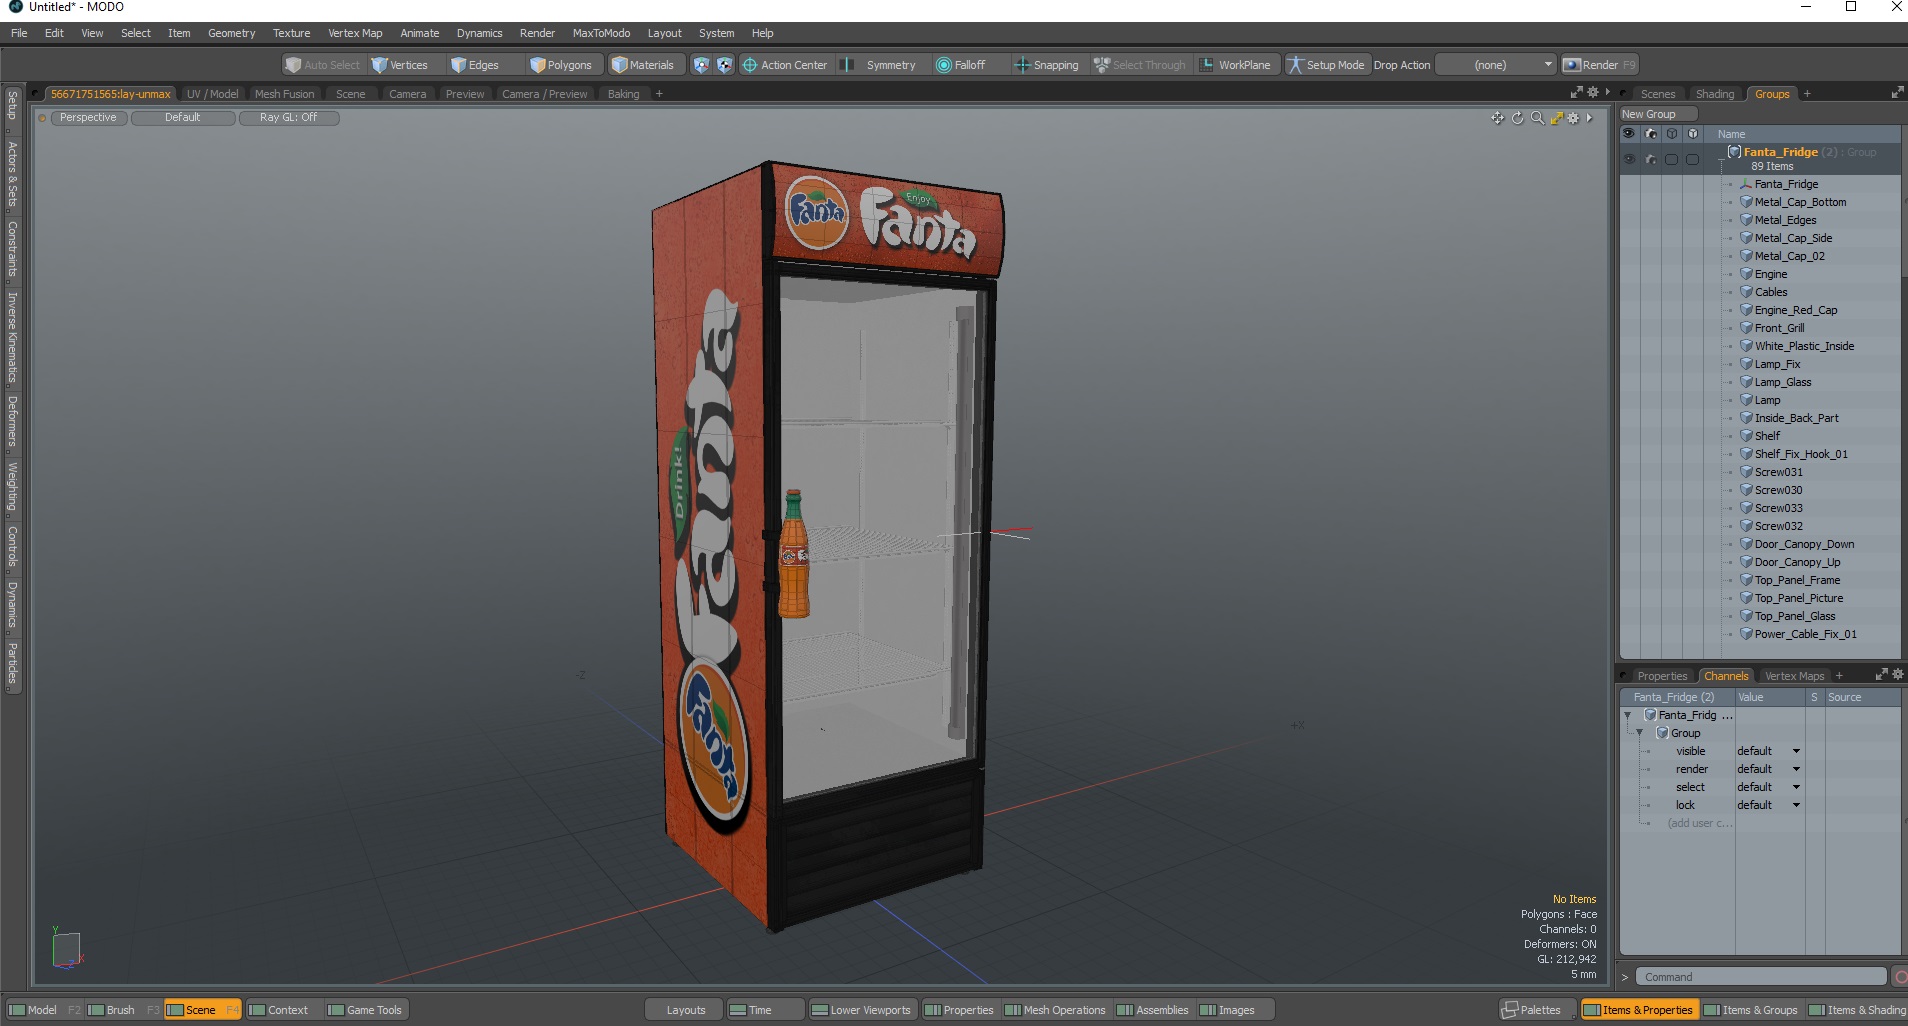Activate Polygons selection mode

click(562, 65)
